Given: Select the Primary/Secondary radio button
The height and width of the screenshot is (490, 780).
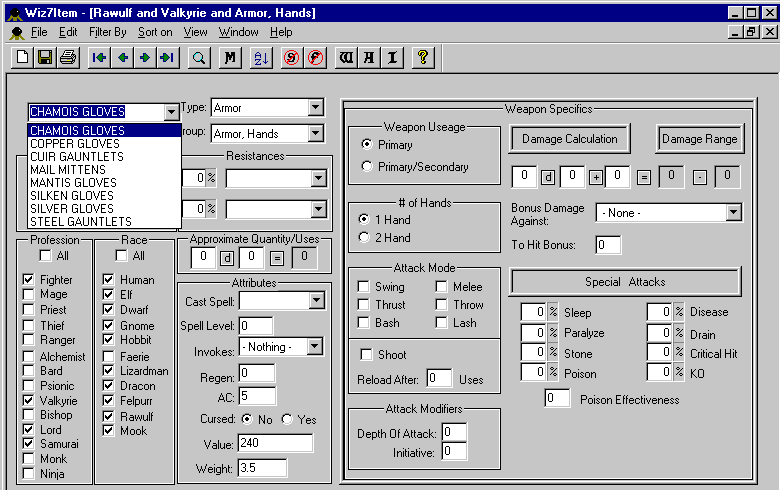Looking at the screenshot, I should tap(367, 166).
